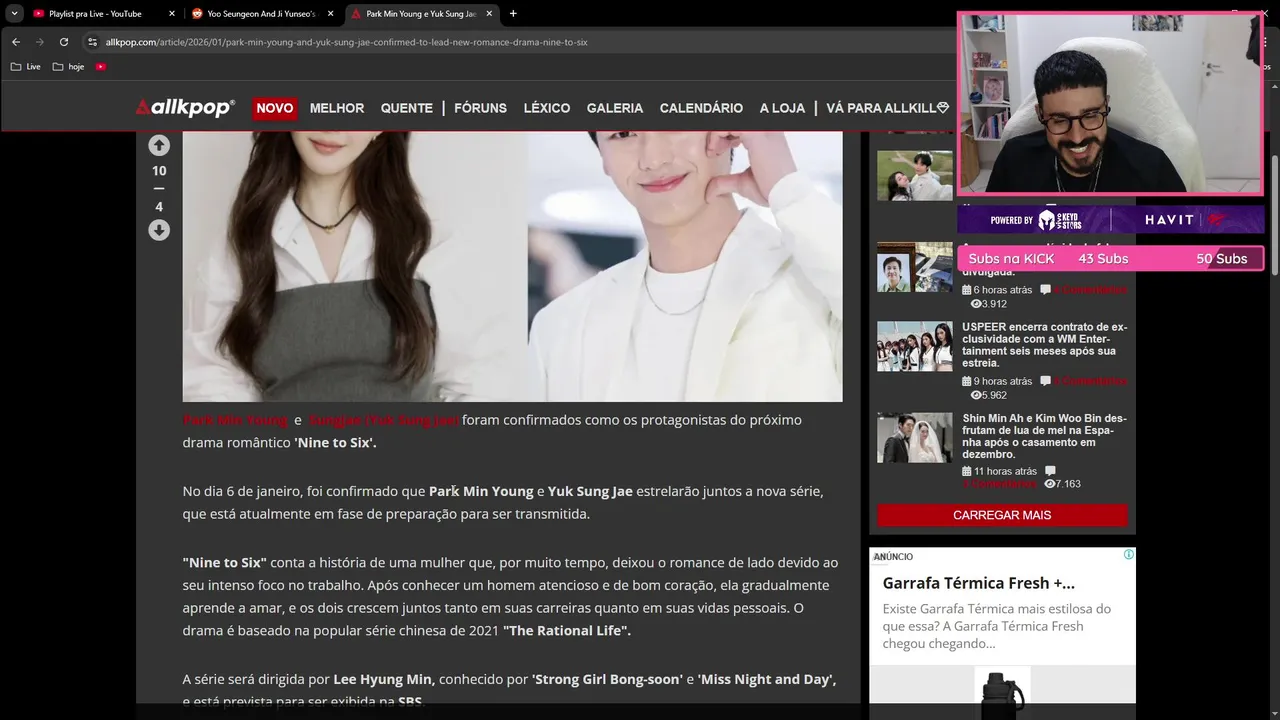Click the ad info icon on the Garrafa Térmica ad

tap(1128, 555)
